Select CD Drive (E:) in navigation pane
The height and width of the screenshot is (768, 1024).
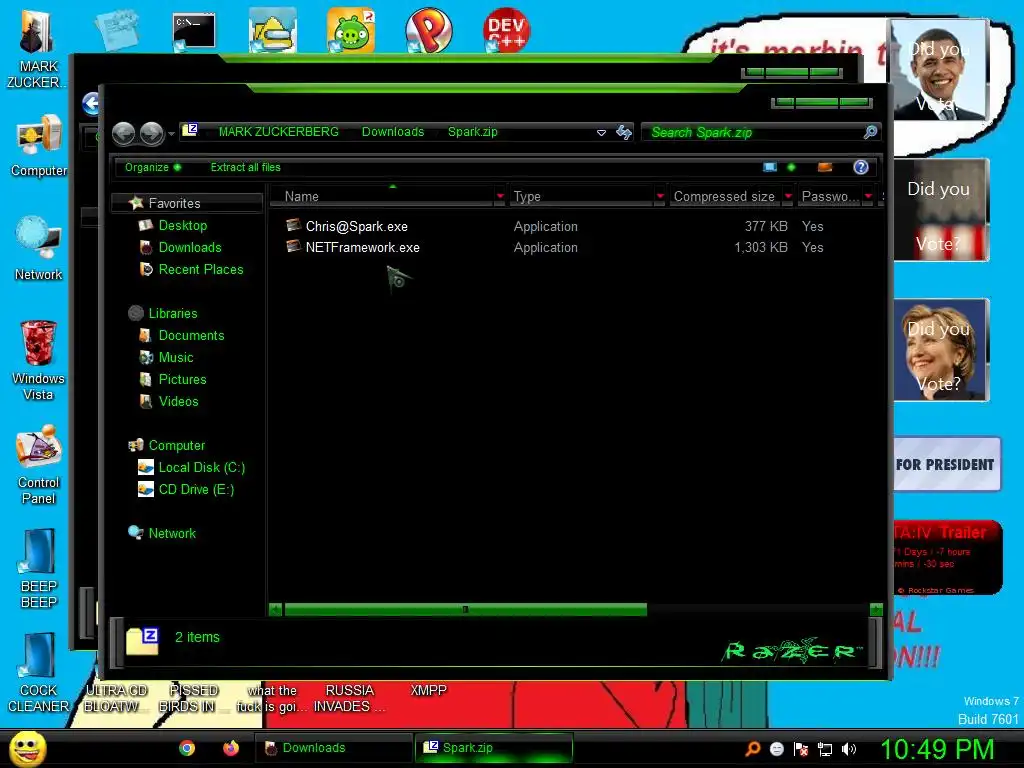pyautogui.click(x=196, y=489)
